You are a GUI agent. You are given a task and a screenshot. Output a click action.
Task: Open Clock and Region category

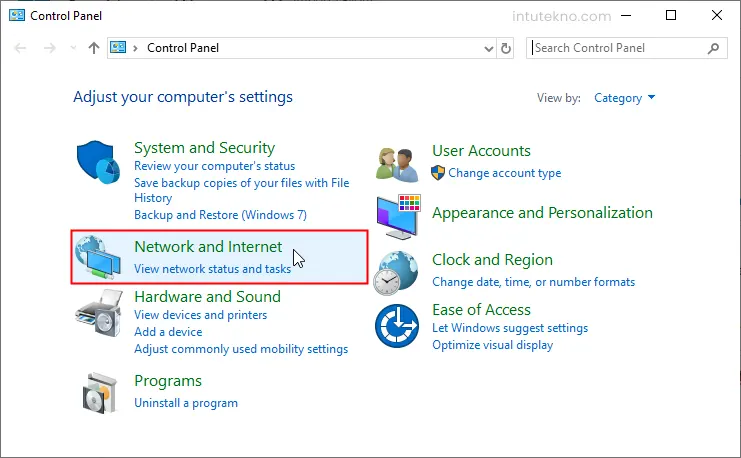492,259
